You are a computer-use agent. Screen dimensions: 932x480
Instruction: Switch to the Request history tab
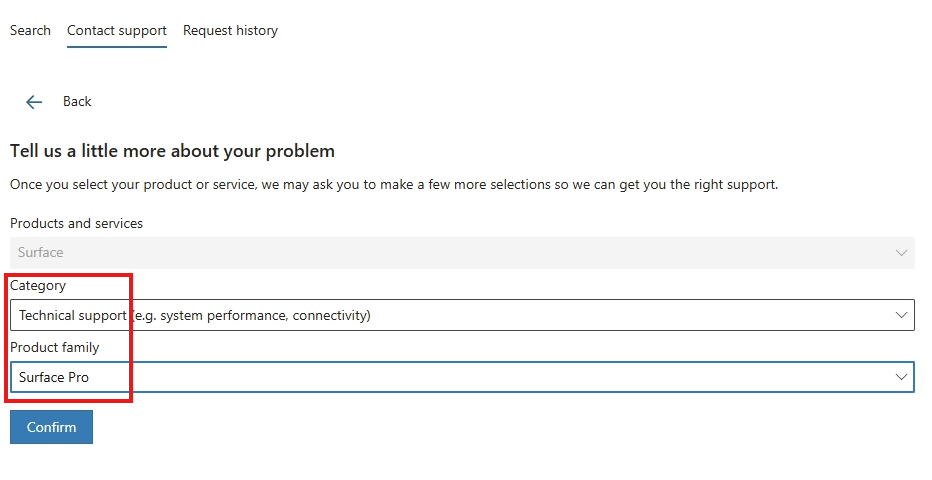click(x=230, y=30)
